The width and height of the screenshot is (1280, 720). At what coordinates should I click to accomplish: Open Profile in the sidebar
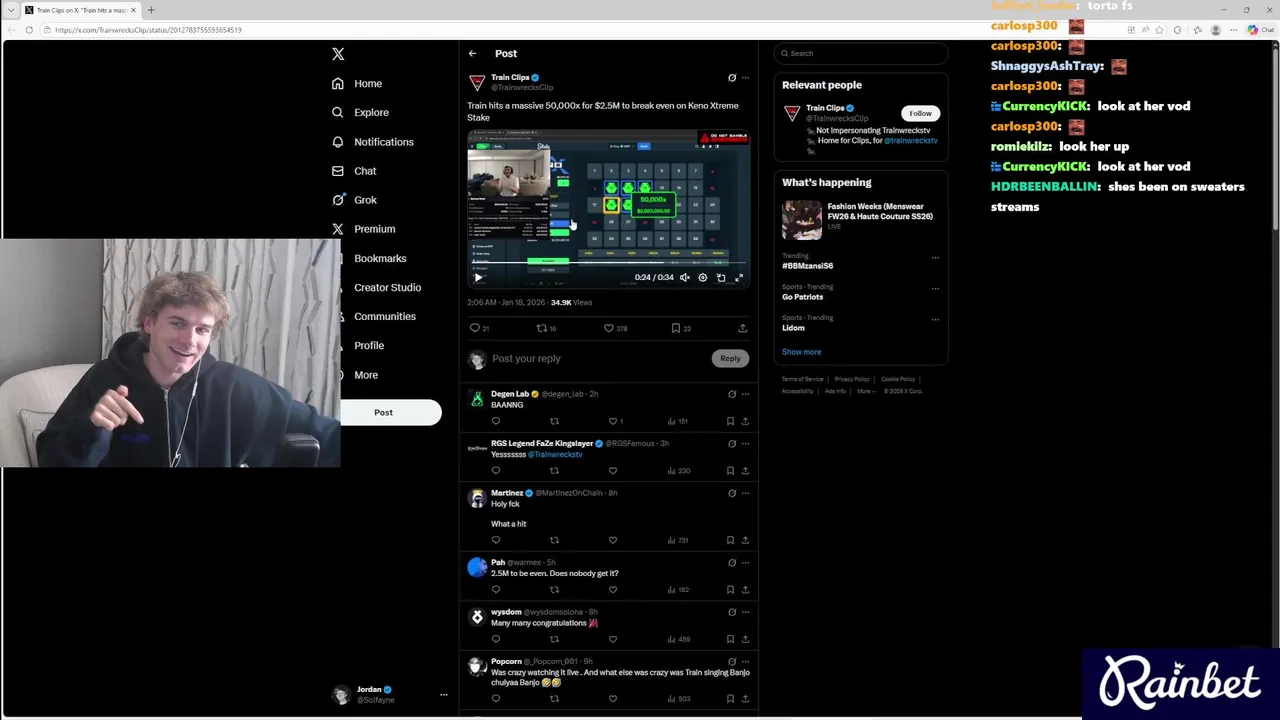367,345
